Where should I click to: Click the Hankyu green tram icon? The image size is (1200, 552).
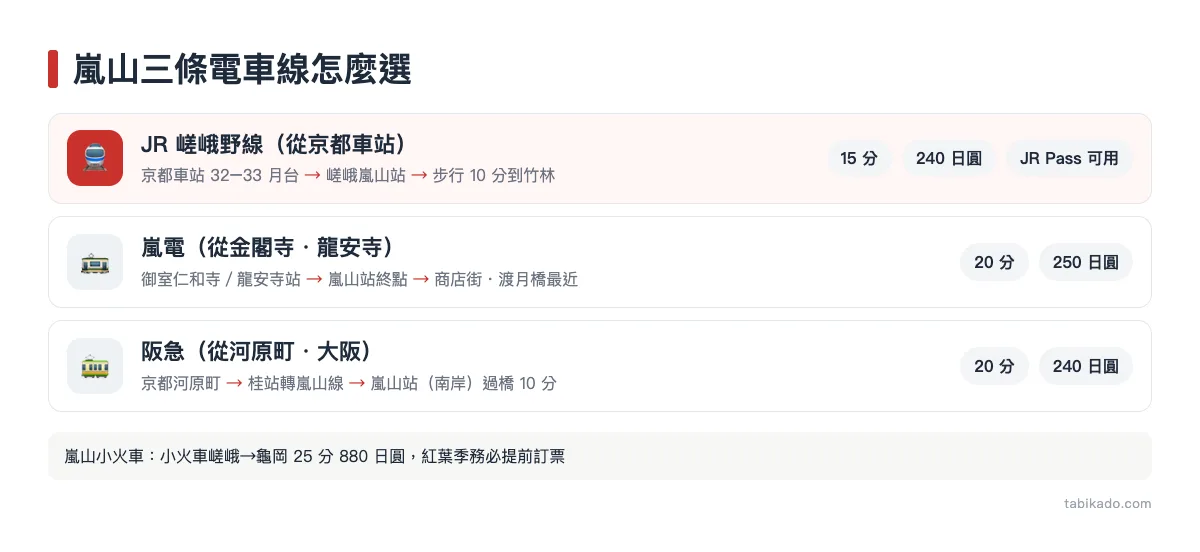click(95, 366)
